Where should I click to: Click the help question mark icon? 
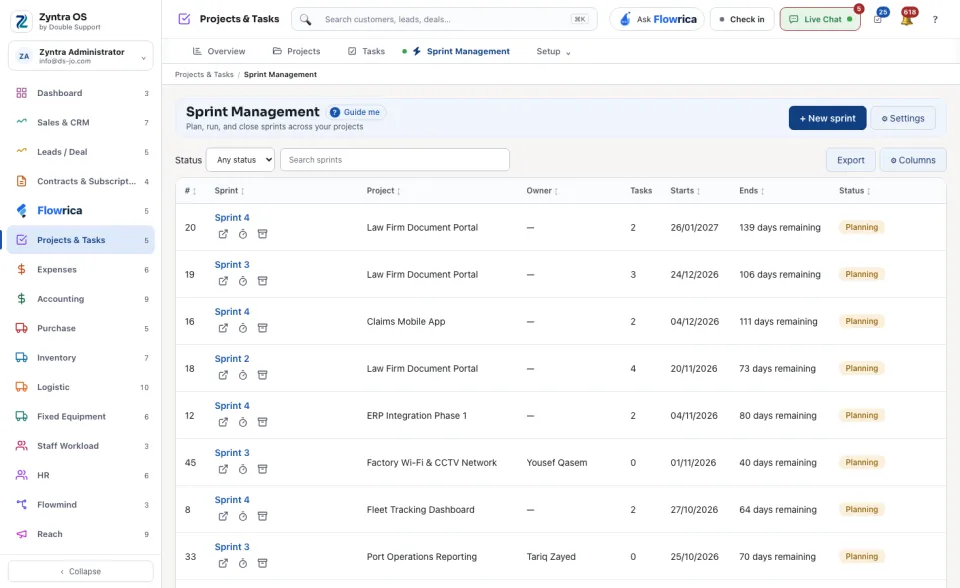point(935,20)
